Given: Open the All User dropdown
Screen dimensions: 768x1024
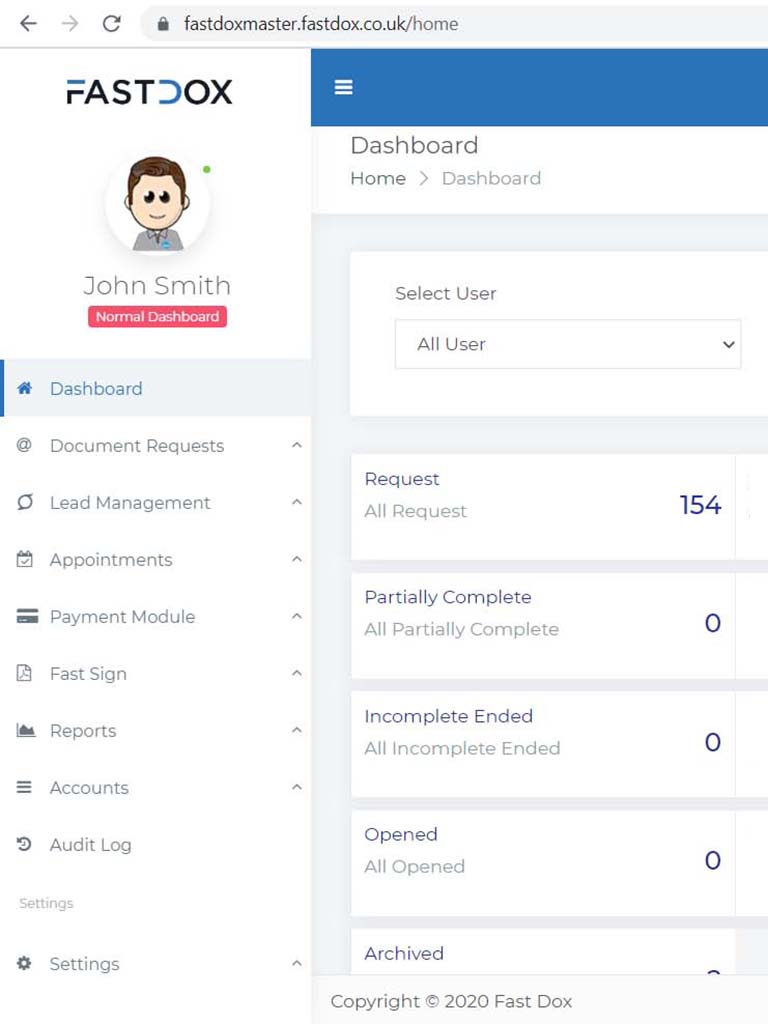Looking at the screenshot, I should (567, 344).
